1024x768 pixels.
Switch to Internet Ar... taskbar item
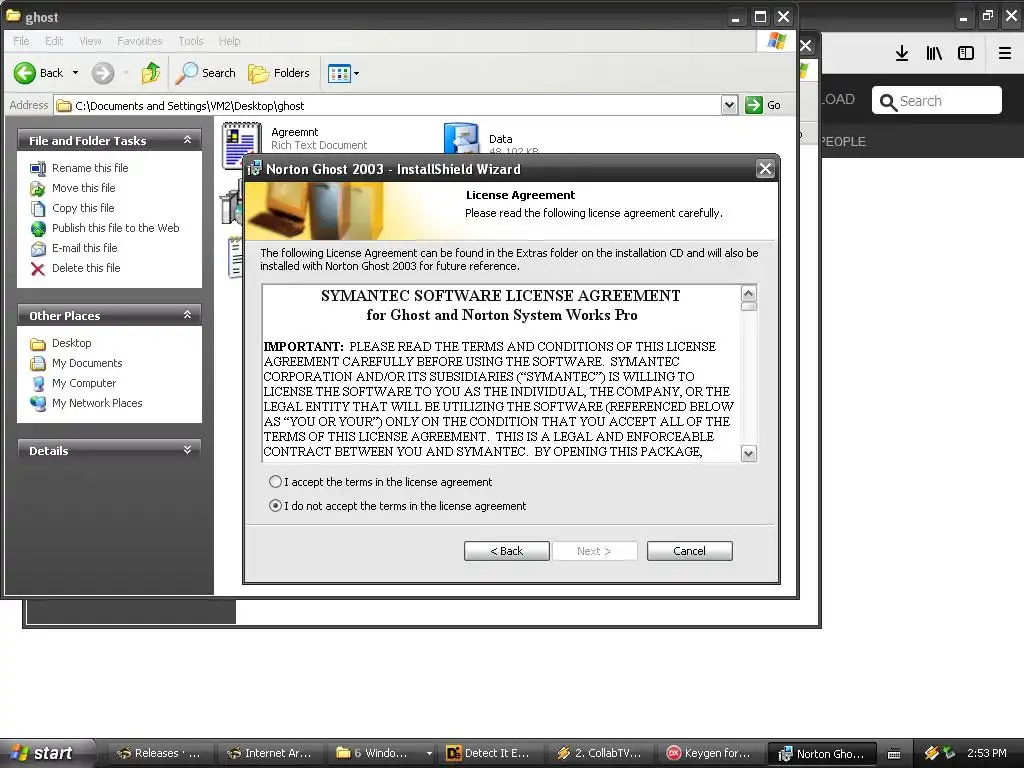pyautogui.click(x=270, y=754)
